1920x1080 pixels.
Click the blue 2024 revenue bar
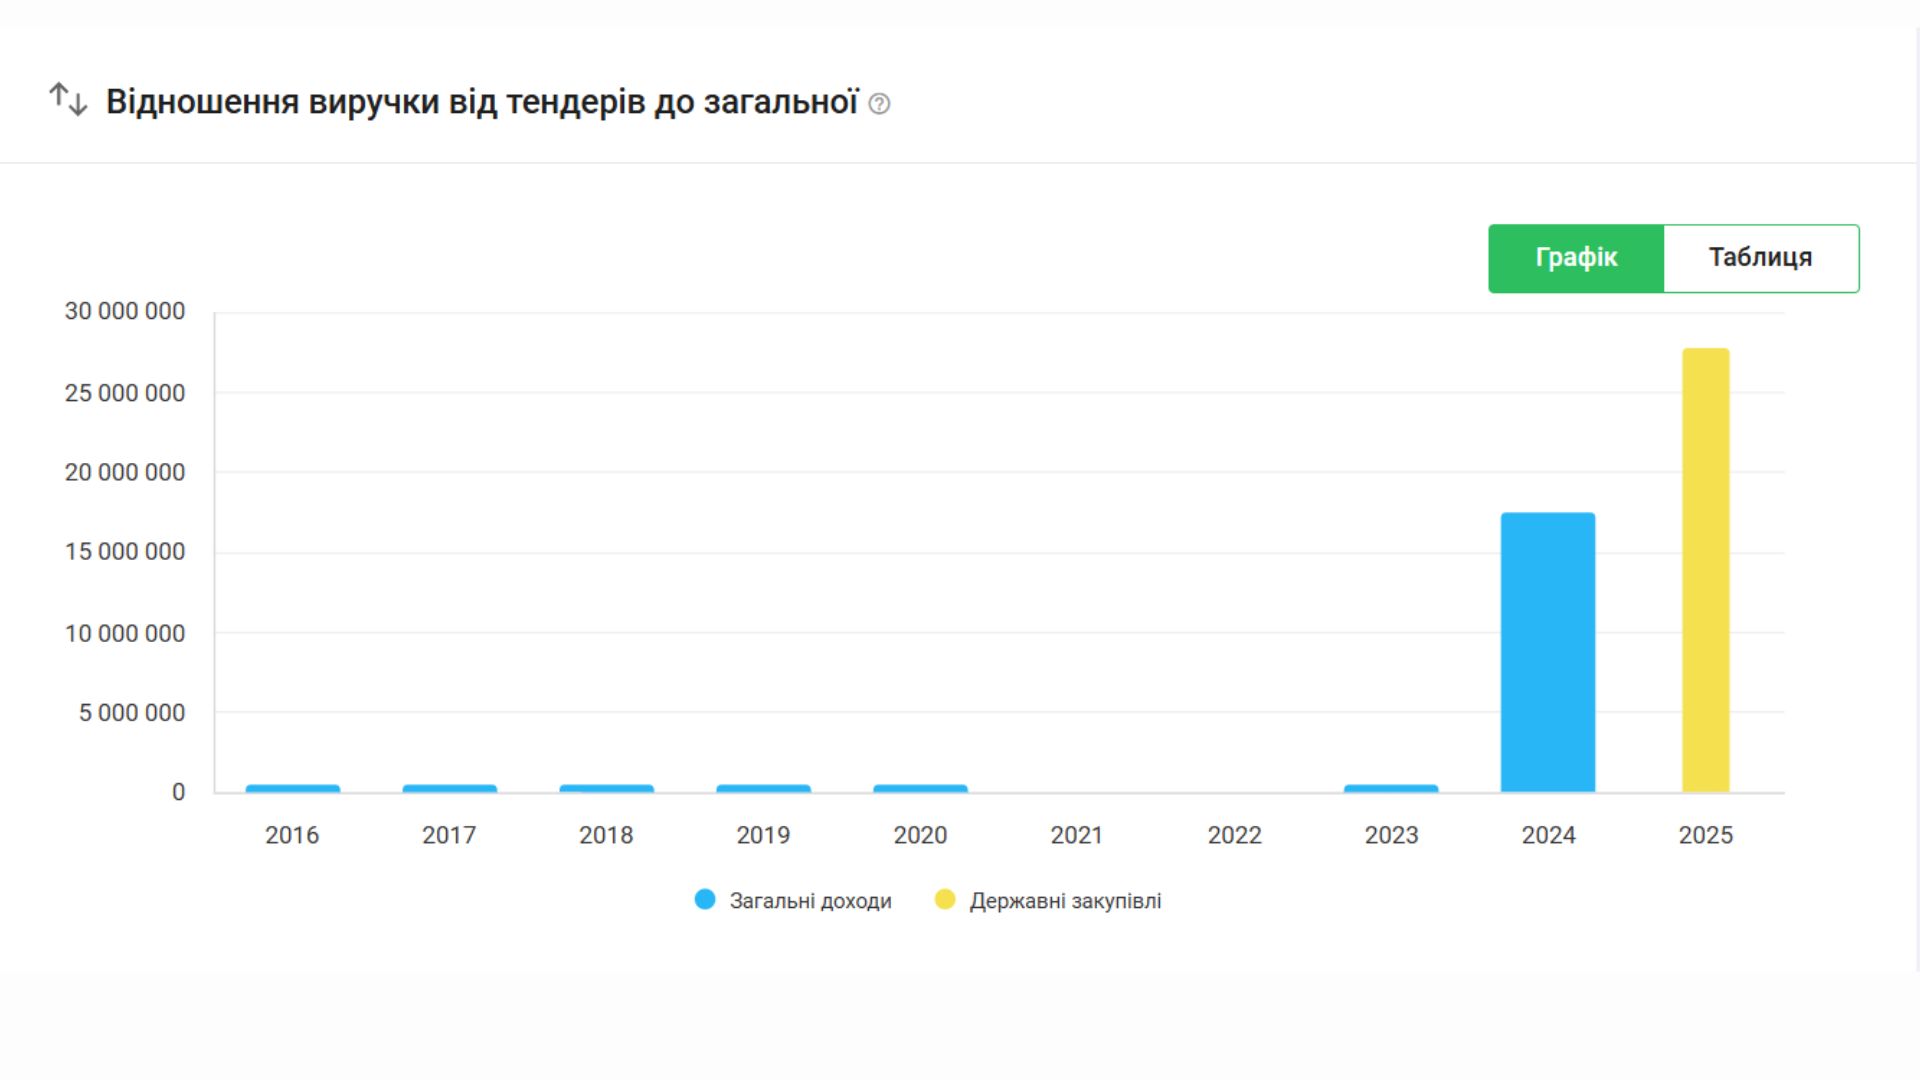coord(1548,652)
